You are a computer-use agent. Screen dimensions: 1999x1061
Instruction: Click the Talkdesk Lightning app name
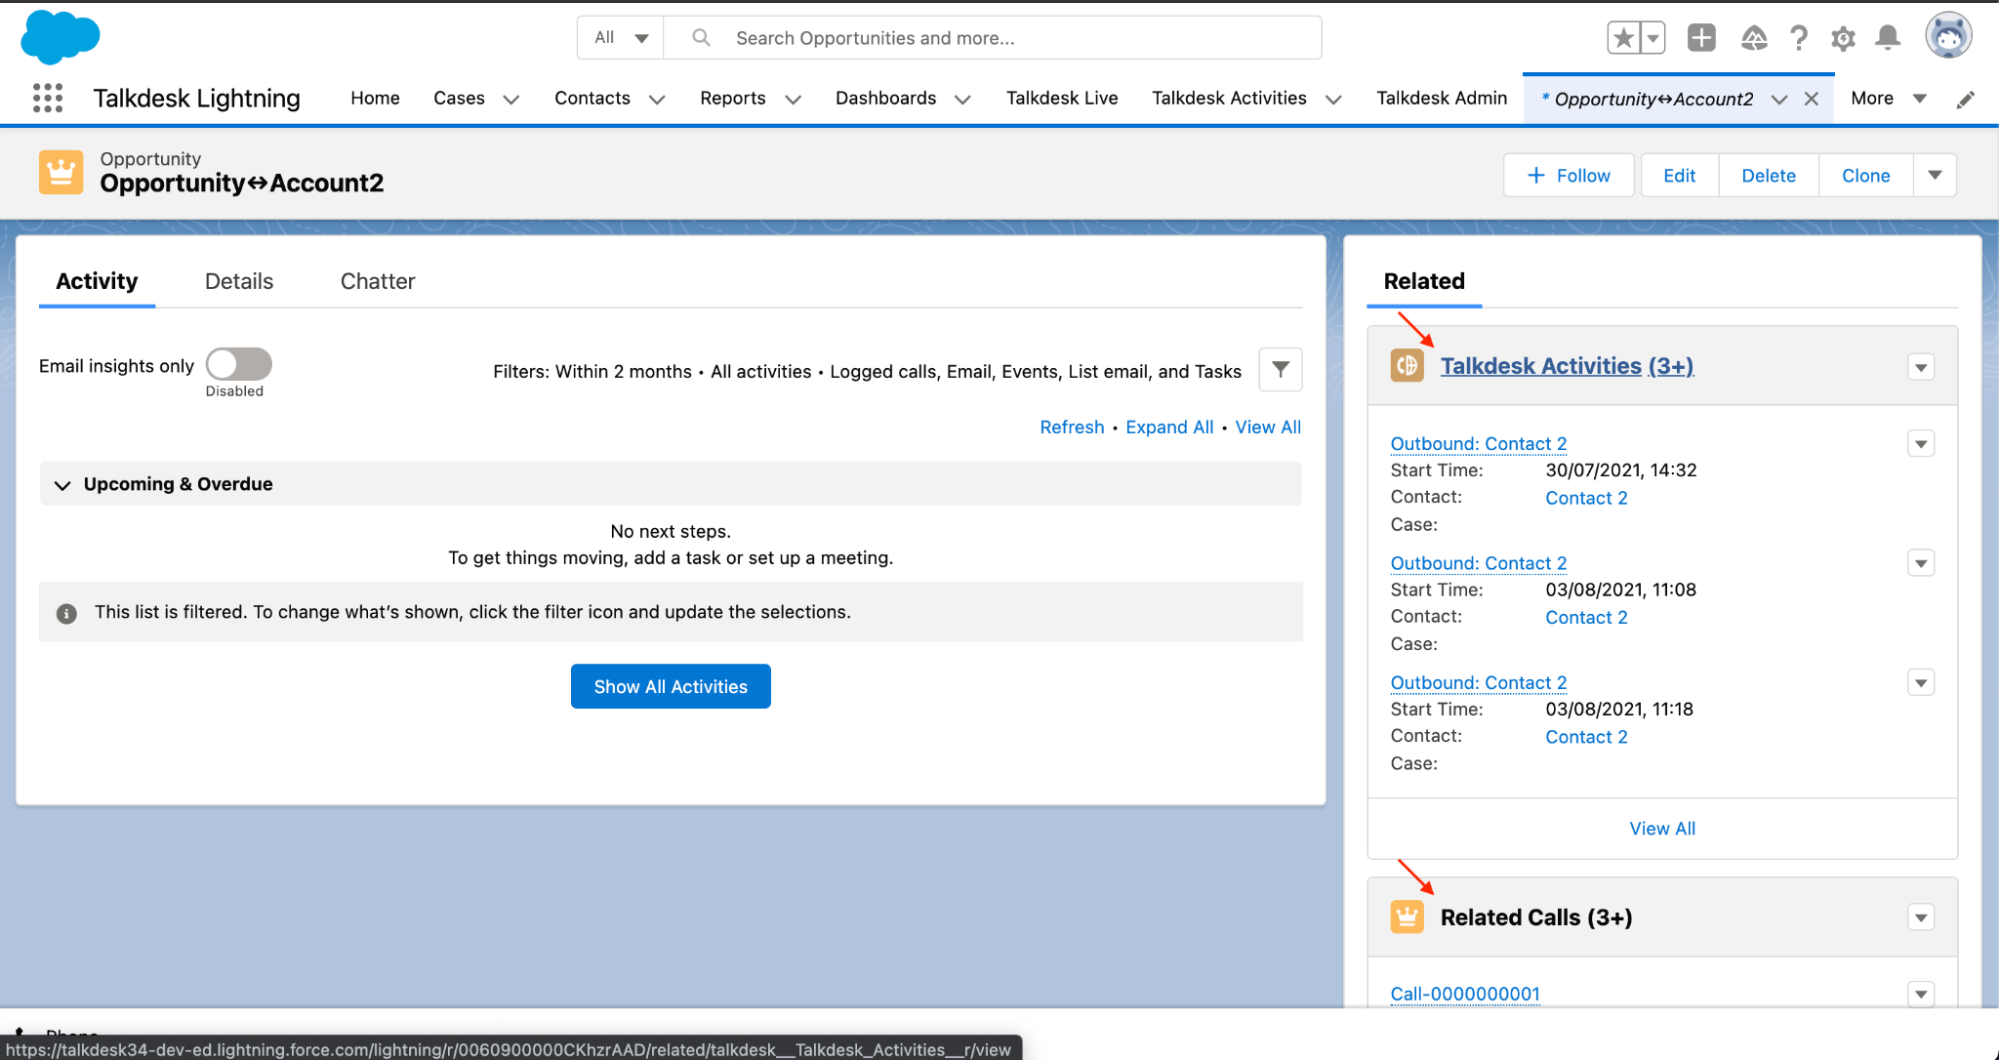tap(197, 98)
